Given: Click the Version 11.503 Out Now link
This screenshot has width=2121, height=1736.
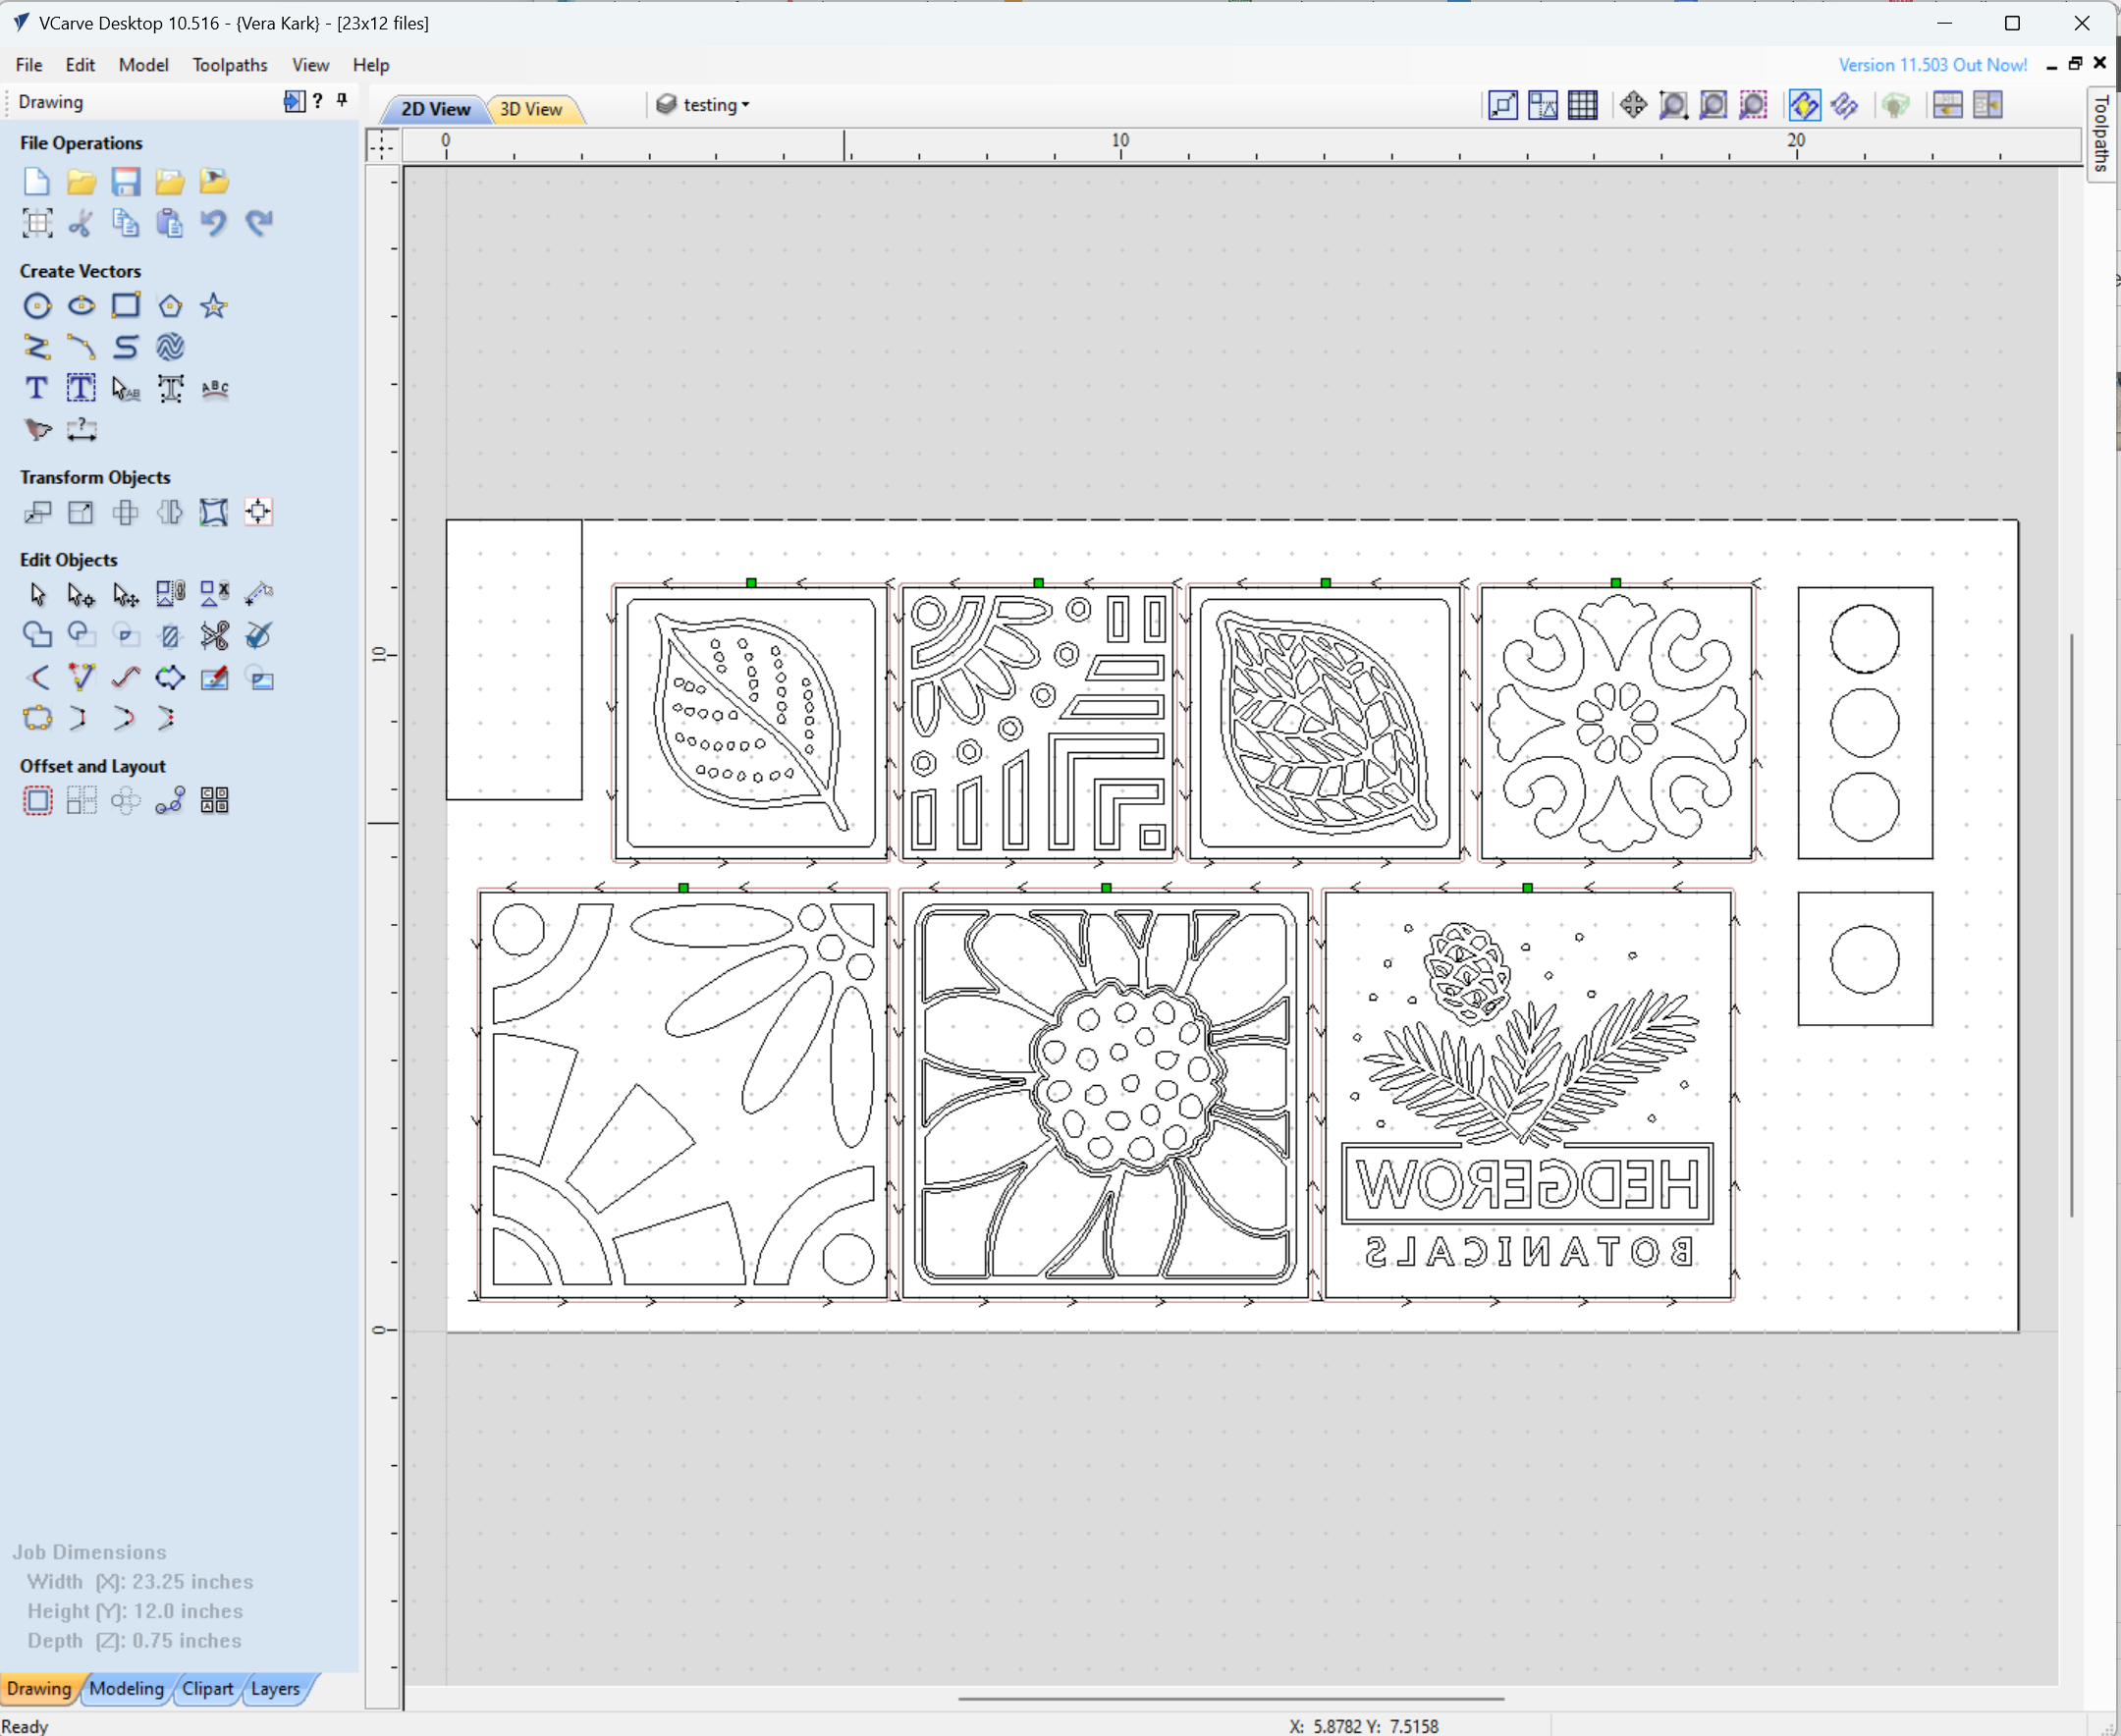Looking at the screenshot, I should click(x=1931, y=65).
